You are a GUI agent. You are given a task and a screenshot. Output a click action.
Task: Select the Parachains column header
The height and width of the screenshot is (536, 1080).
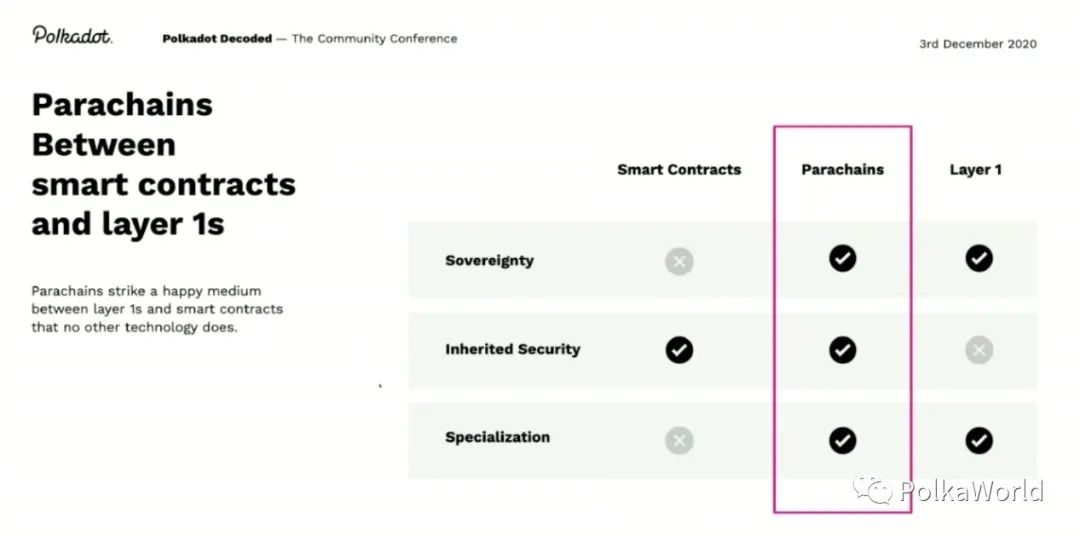[x=842, y=170]
